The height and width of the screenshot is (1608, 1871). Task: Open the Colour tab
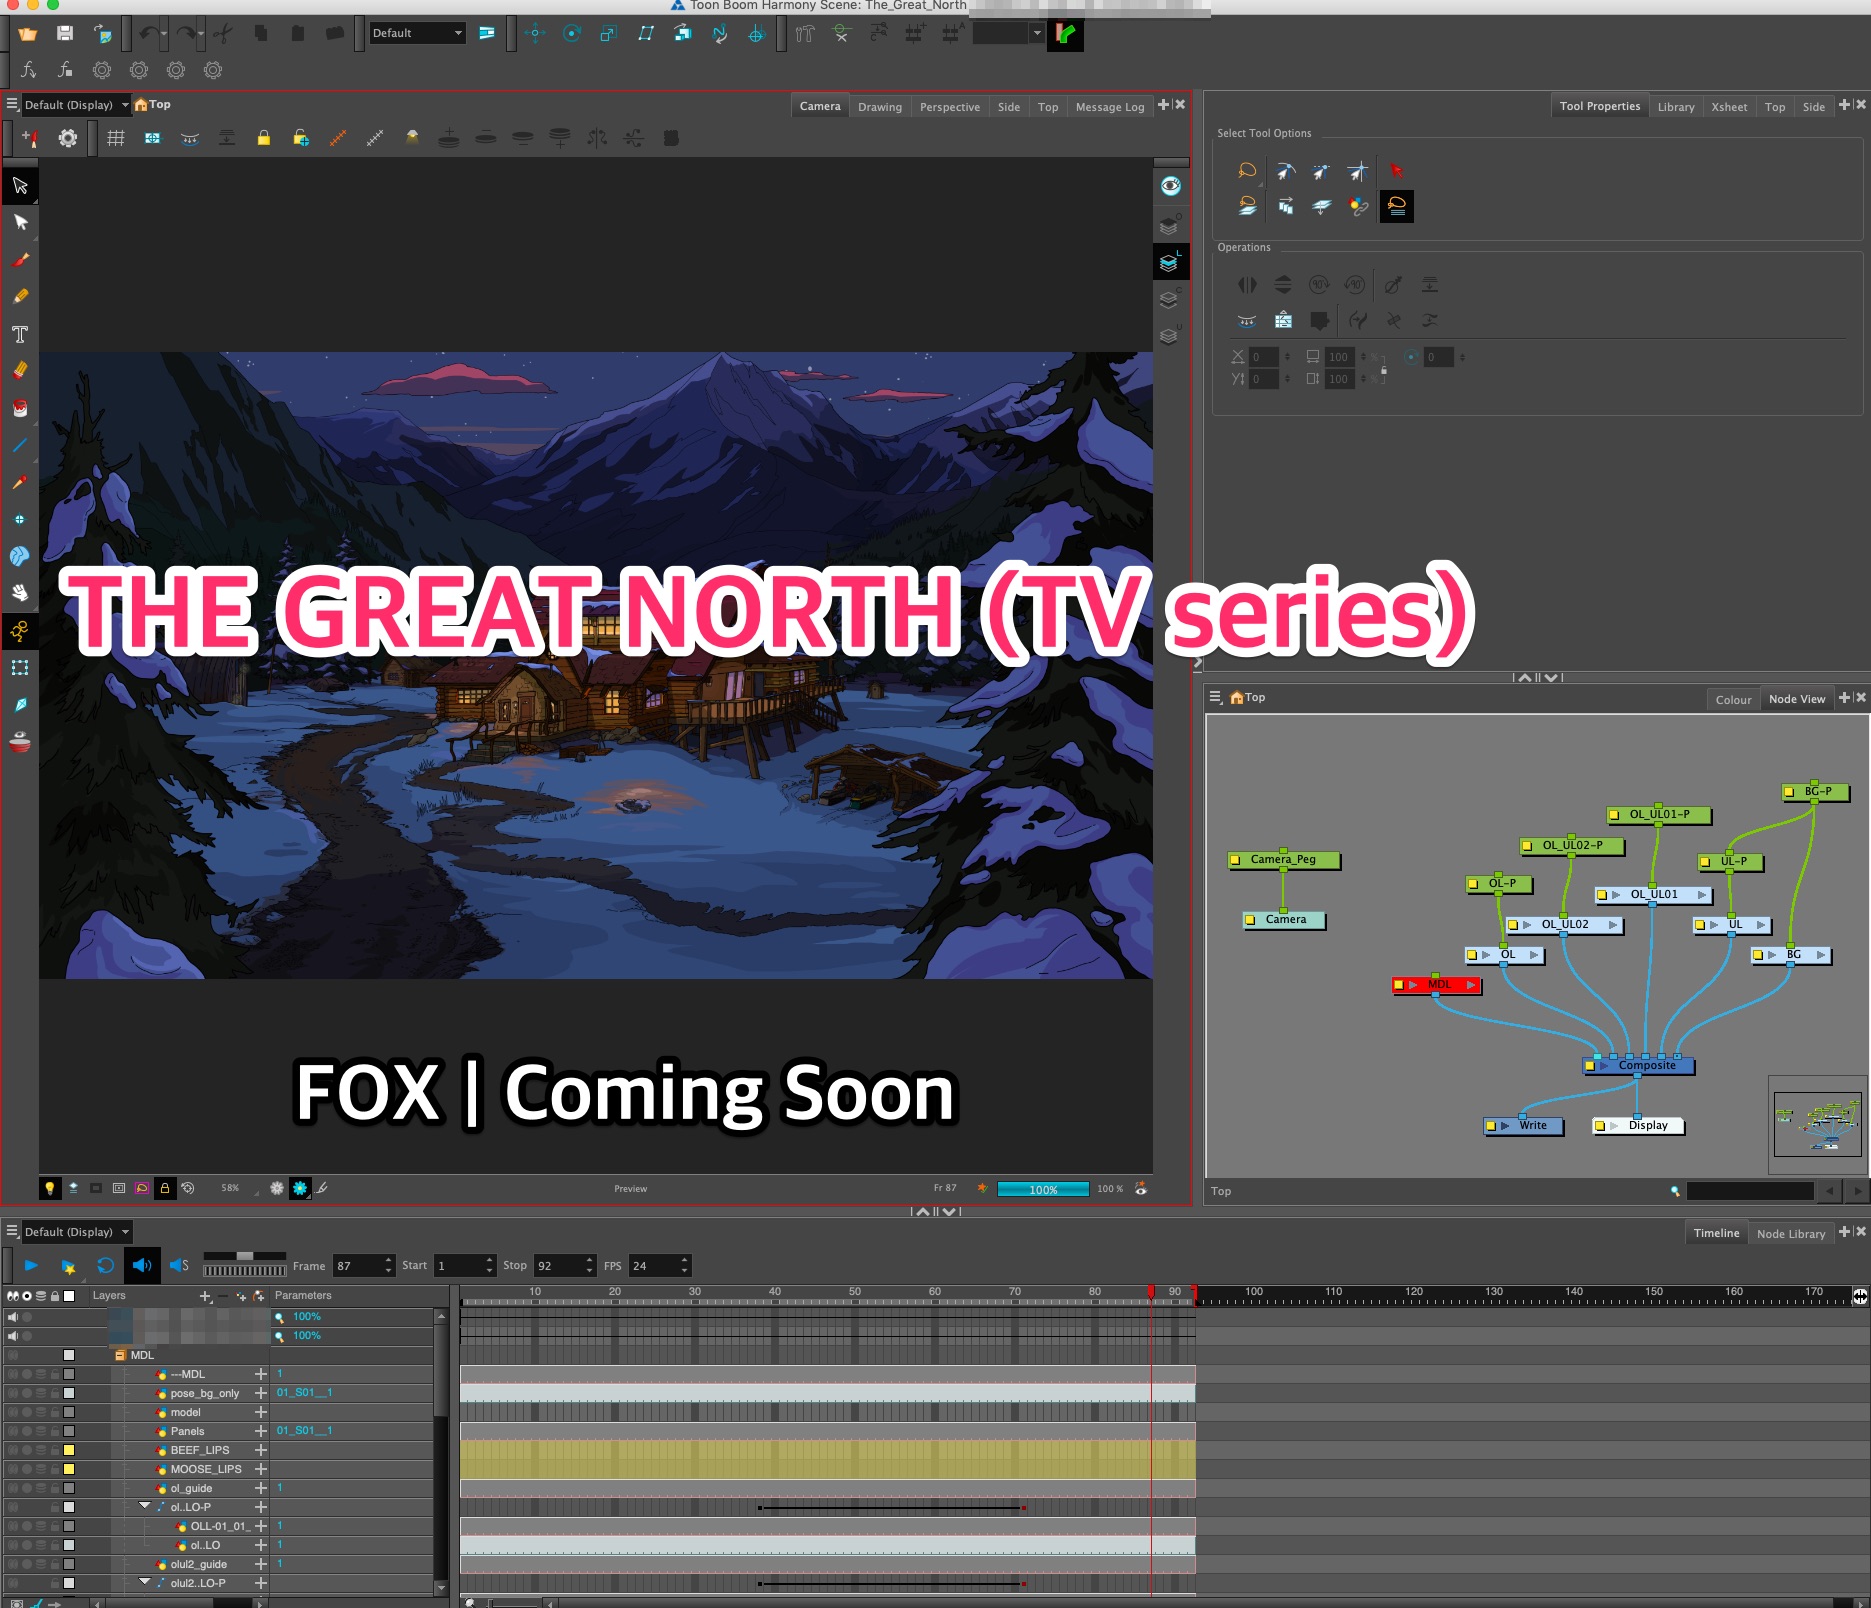click(1733, 700)
